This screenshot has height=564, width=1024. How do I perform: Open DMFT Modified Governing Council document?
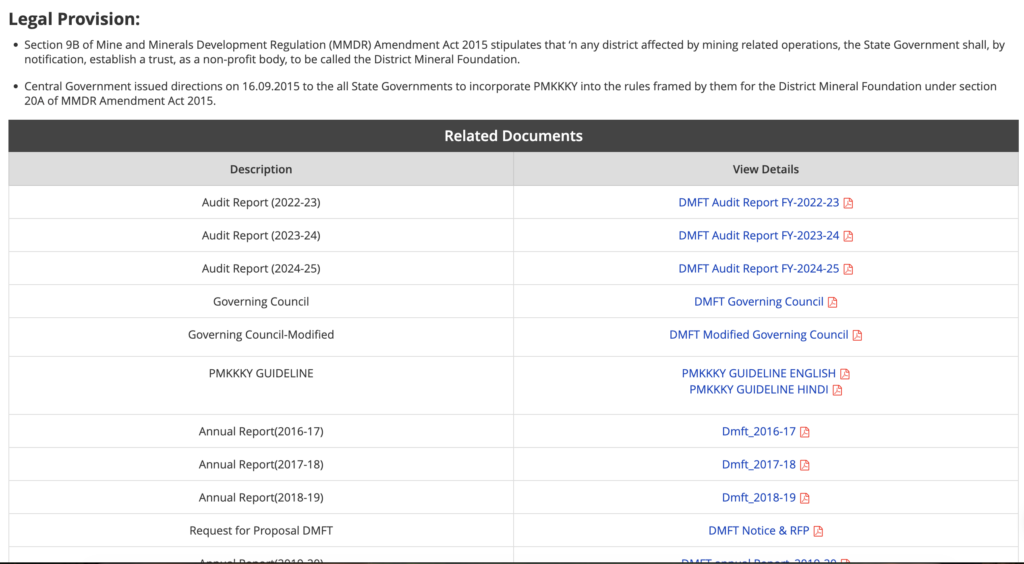[x=758, y=335]
